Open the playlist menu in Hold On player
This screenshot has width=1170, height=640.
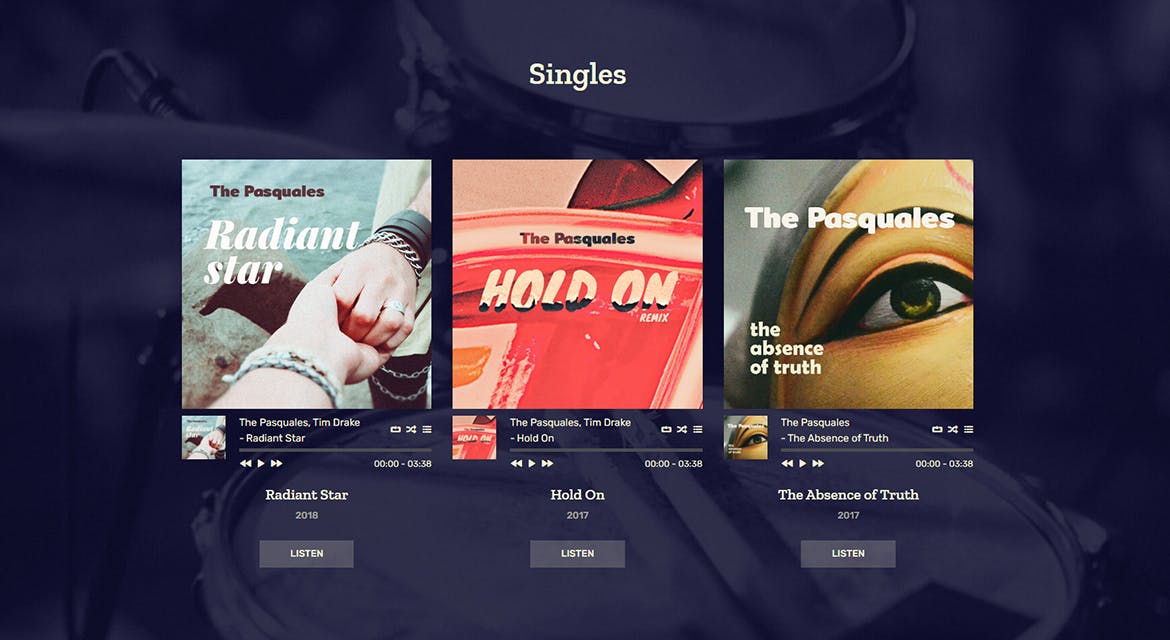(698, 430)
